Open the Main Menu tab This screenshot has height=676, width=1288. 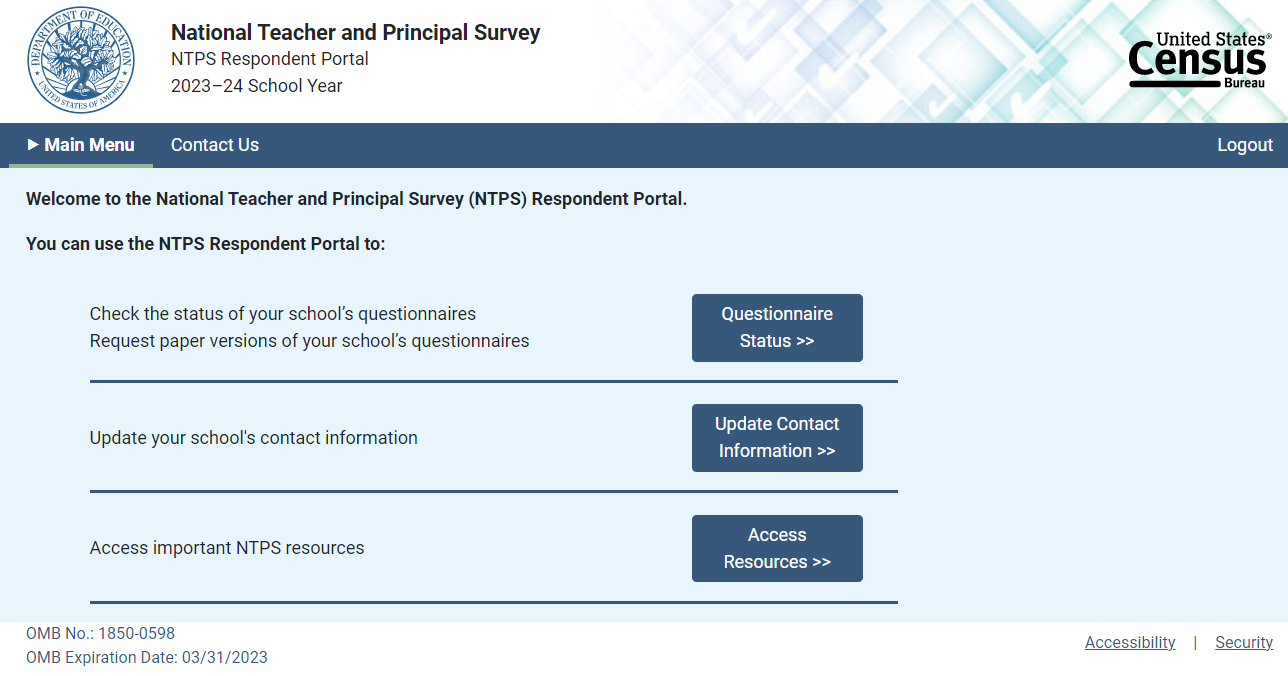click(x=81, y=145)
